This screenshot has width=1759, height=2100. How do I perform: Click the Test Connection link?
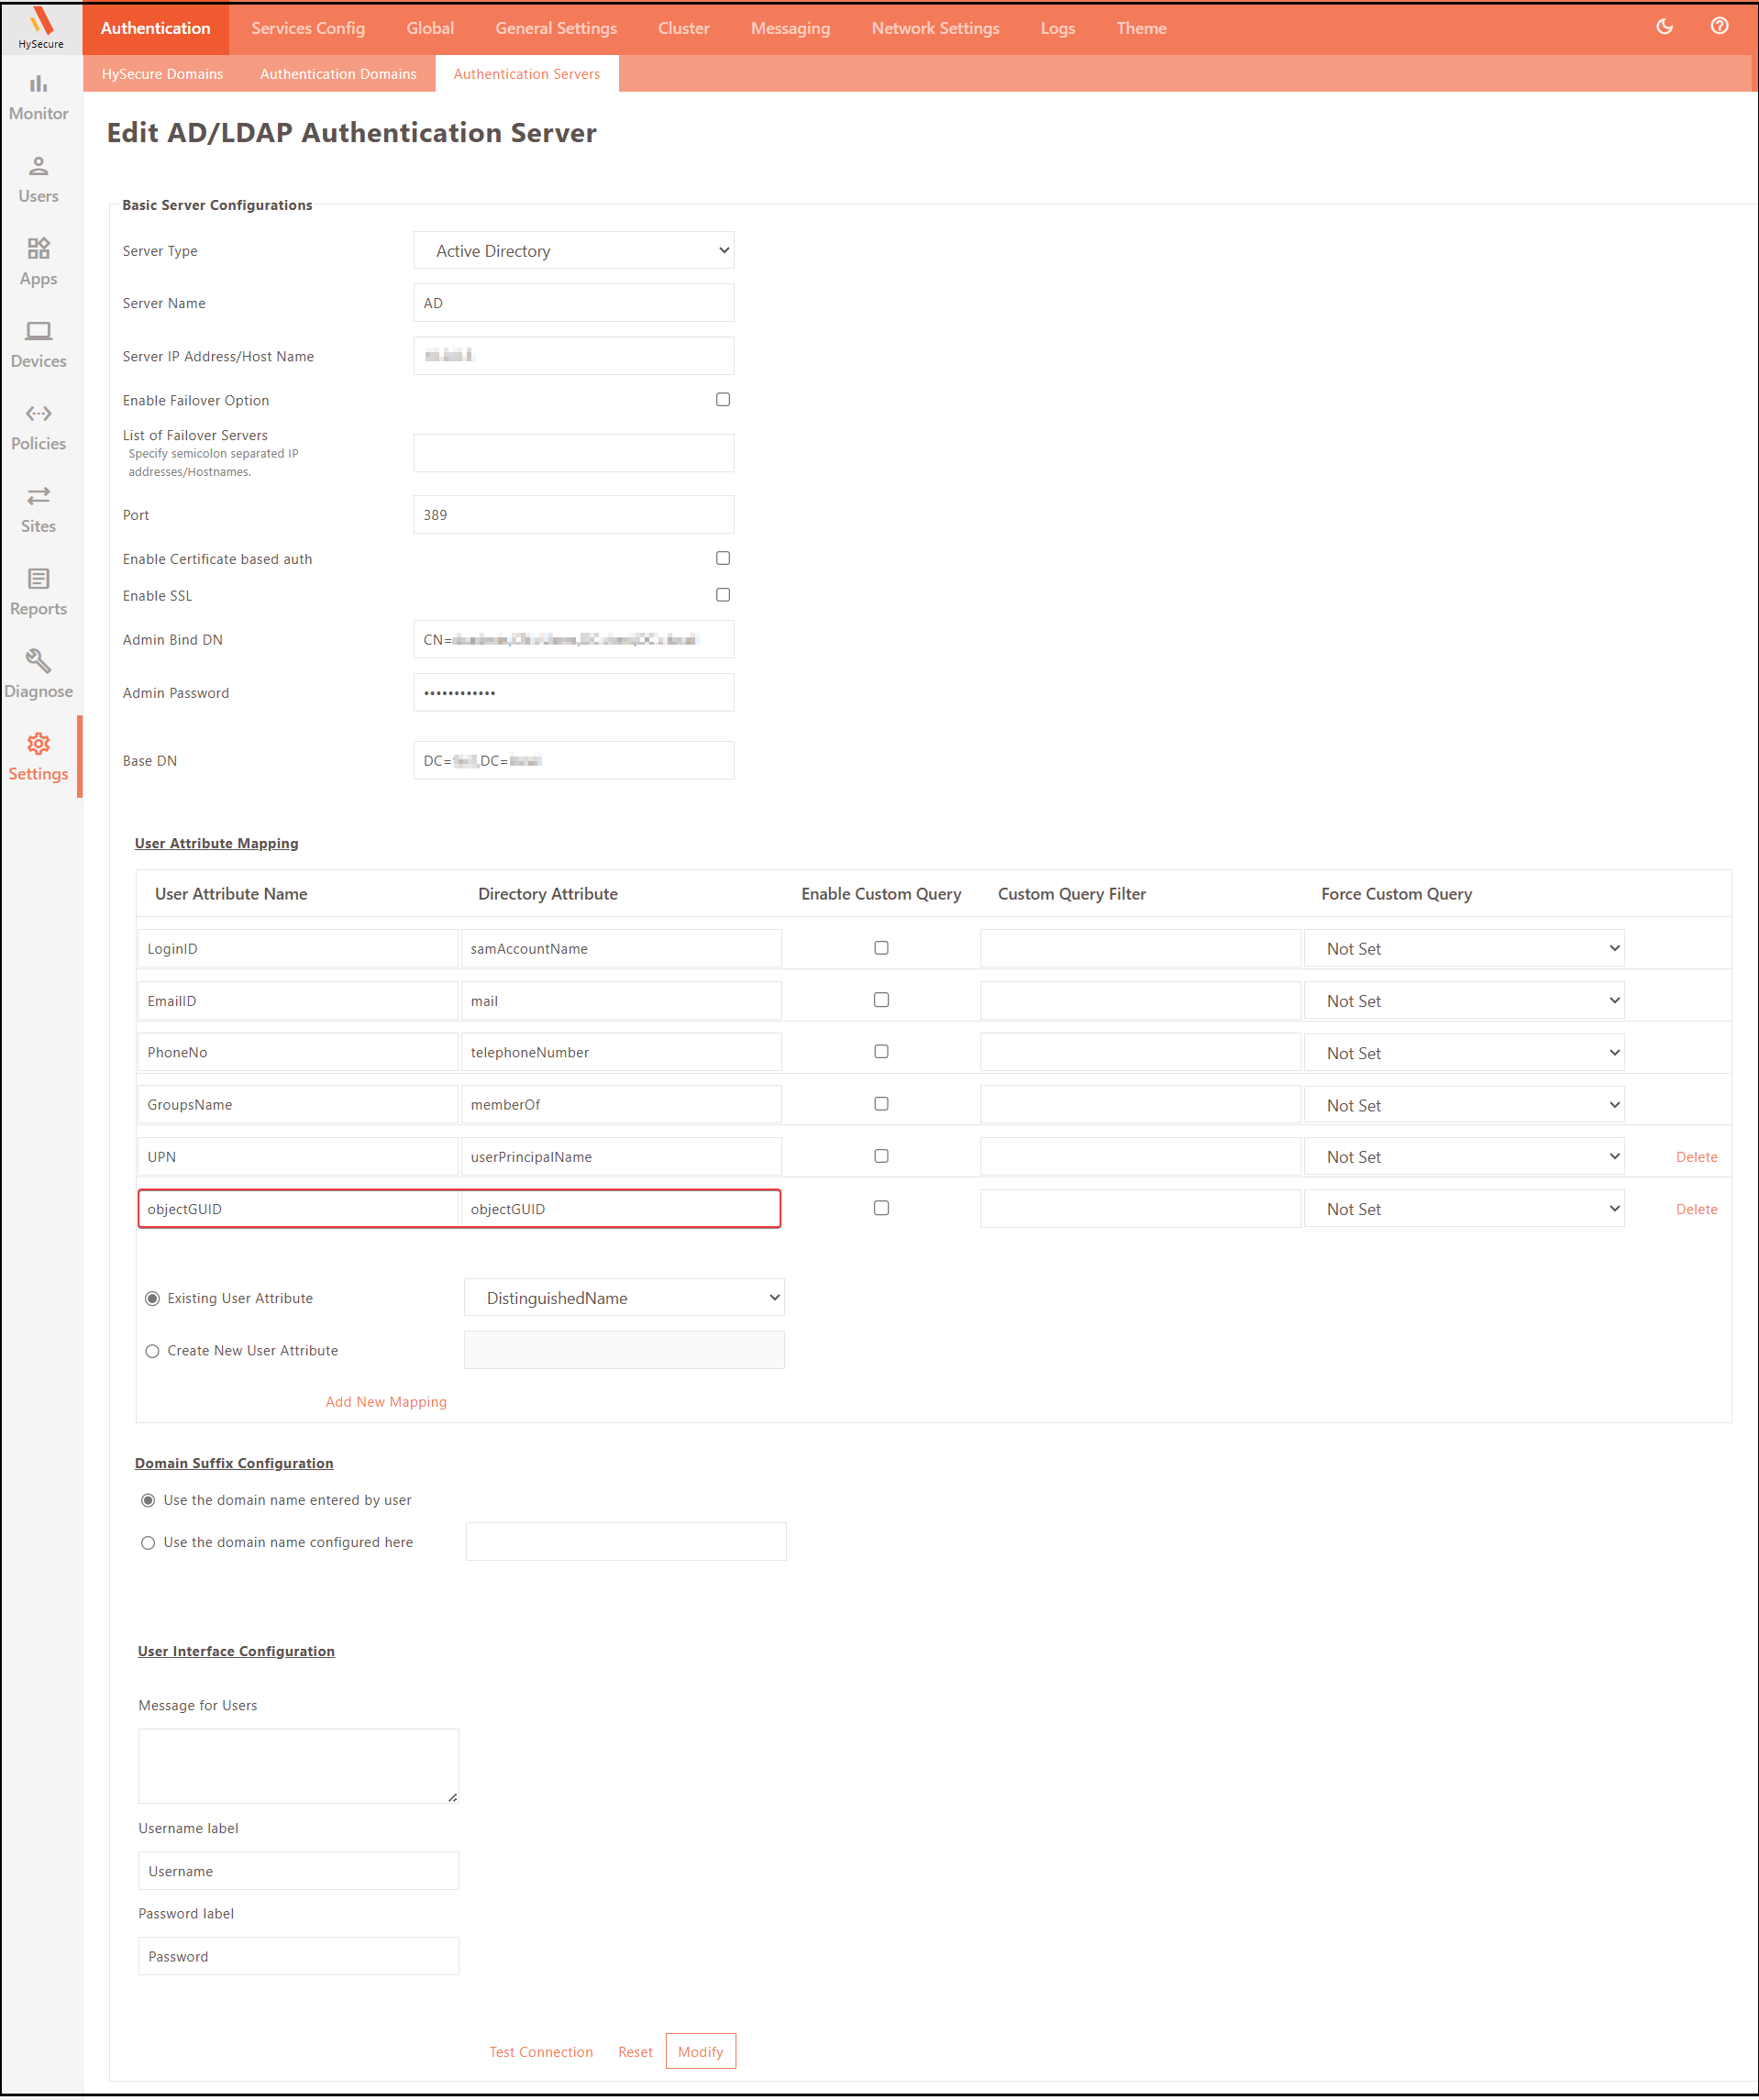point(541,2052)
